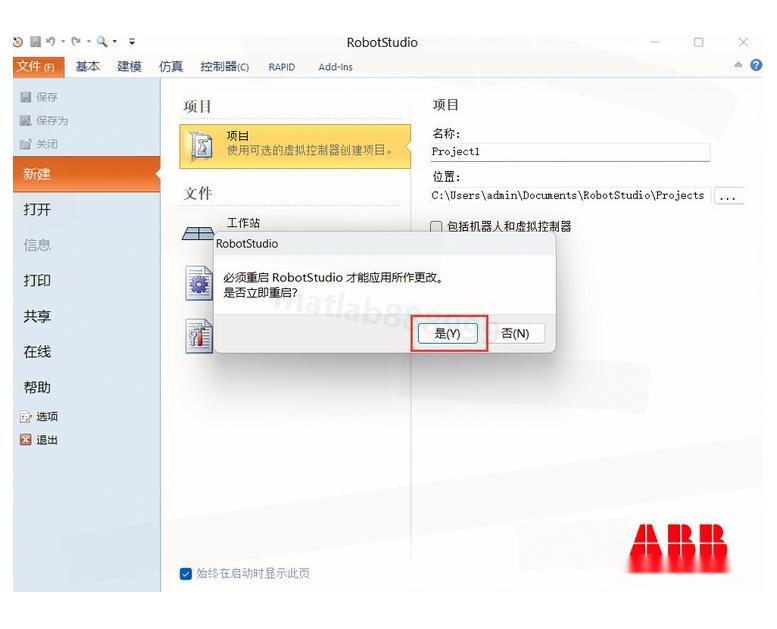Toggle 始终在启动时显示此页 checkbox
Screen dimensions: 777x629
[x=186, y=574]
